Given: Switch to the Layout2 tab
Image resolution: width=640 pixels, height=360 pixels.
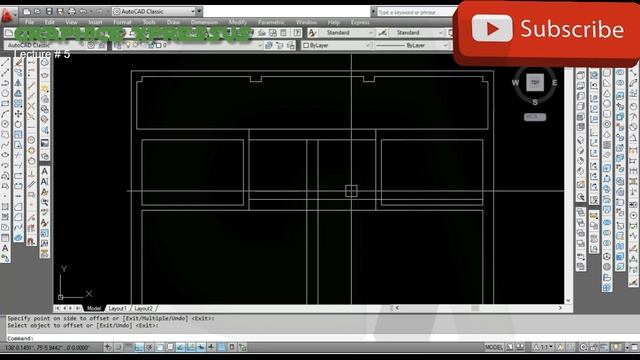Looking at the screenshot, I should tap(144, 309).
